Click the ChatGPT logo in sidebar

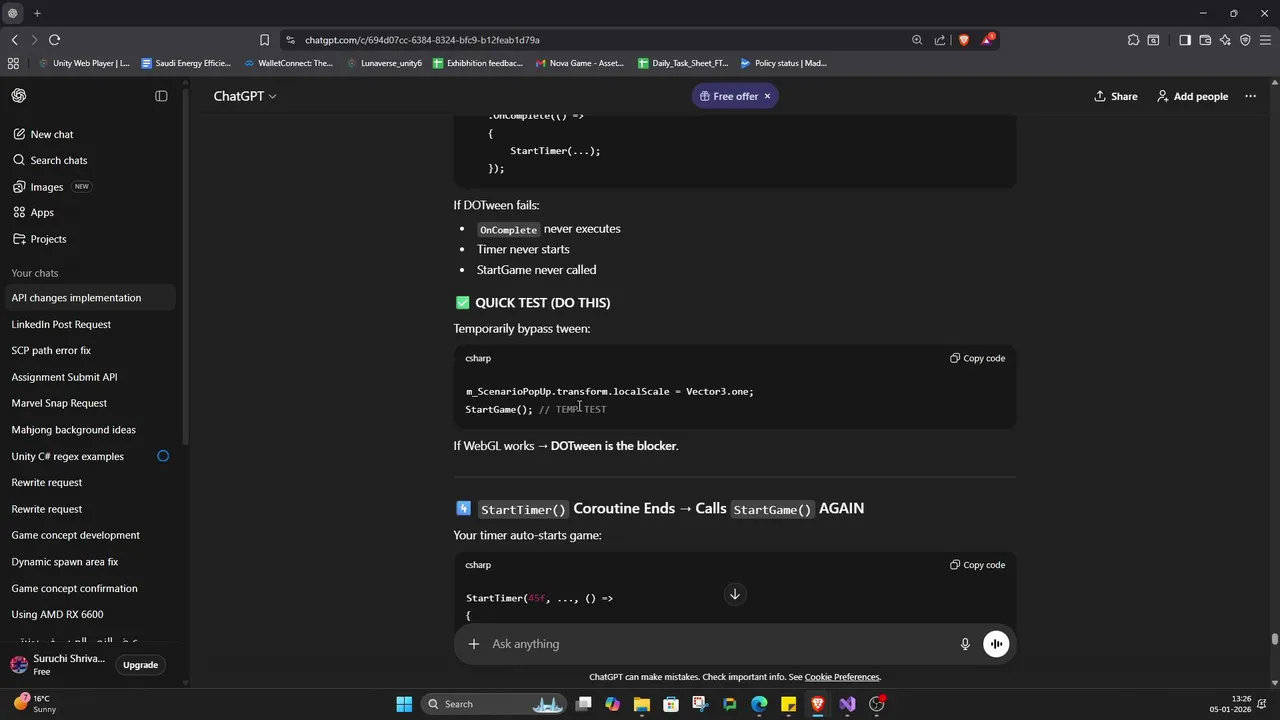[x=19, y=96]
